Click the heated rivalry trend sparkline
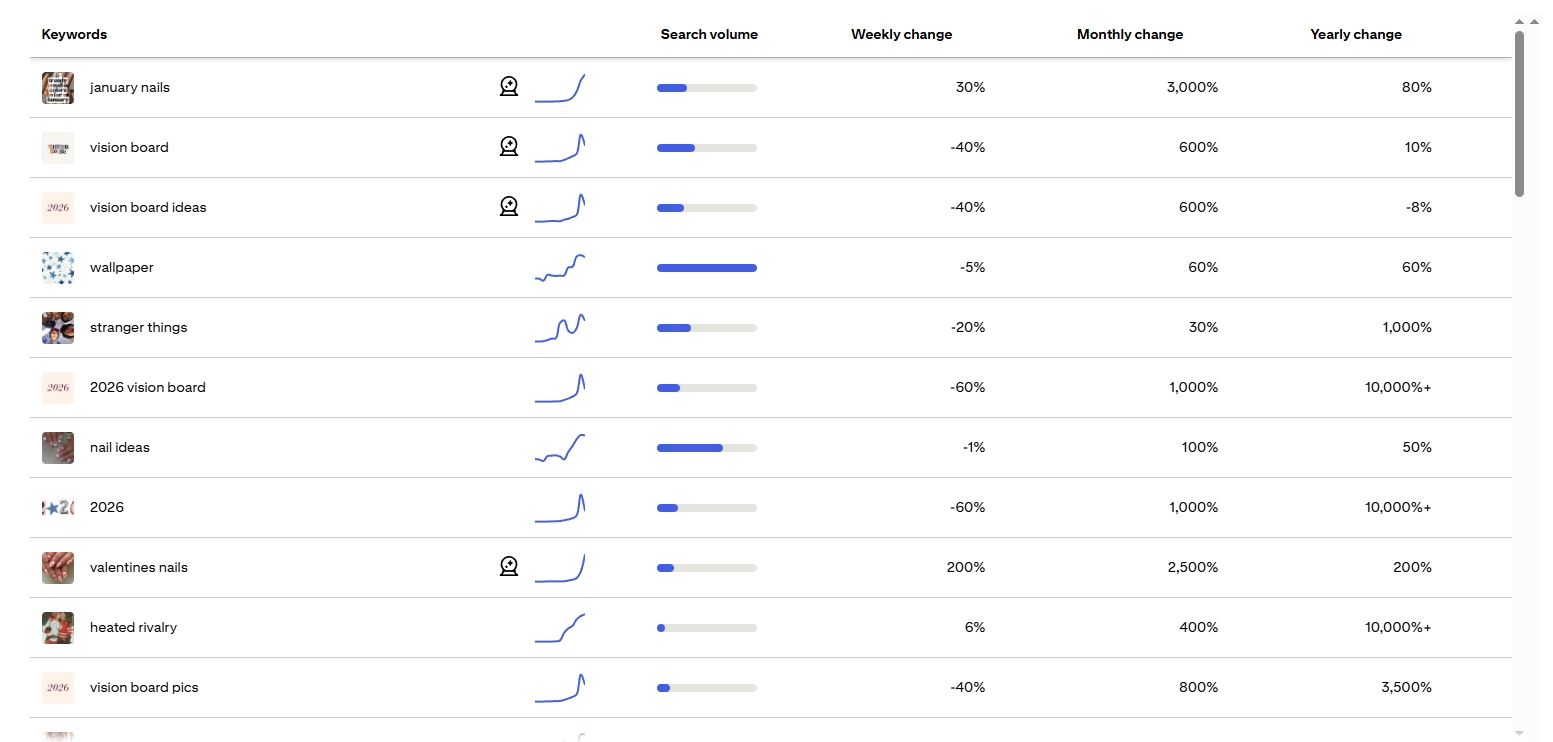This screenshot has width=1553, height=742. click(560, 628)
